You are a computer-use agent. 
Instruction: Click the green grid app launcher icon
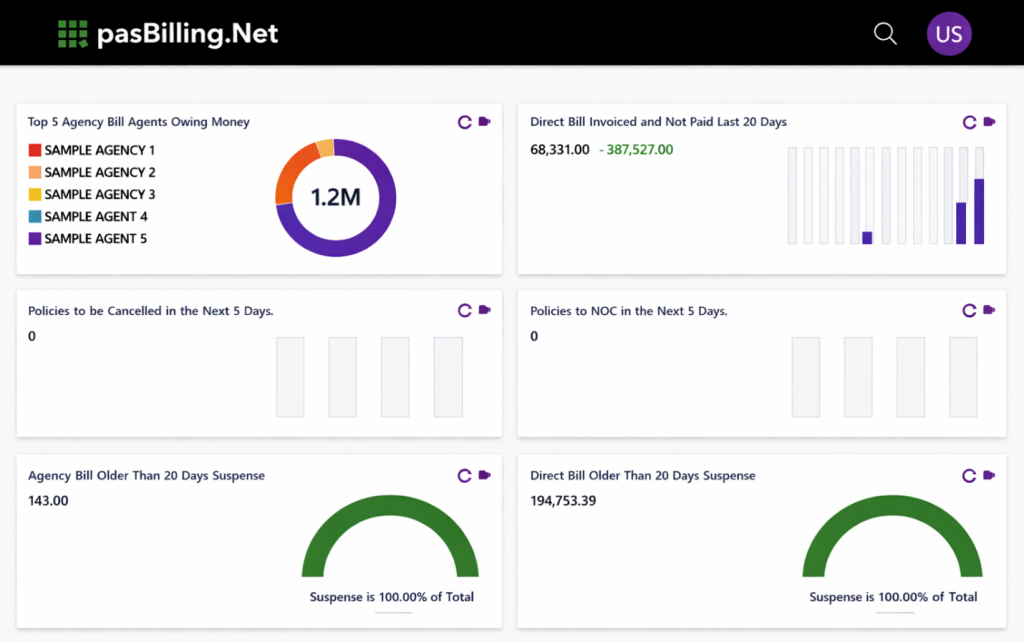tap(72, 34)
